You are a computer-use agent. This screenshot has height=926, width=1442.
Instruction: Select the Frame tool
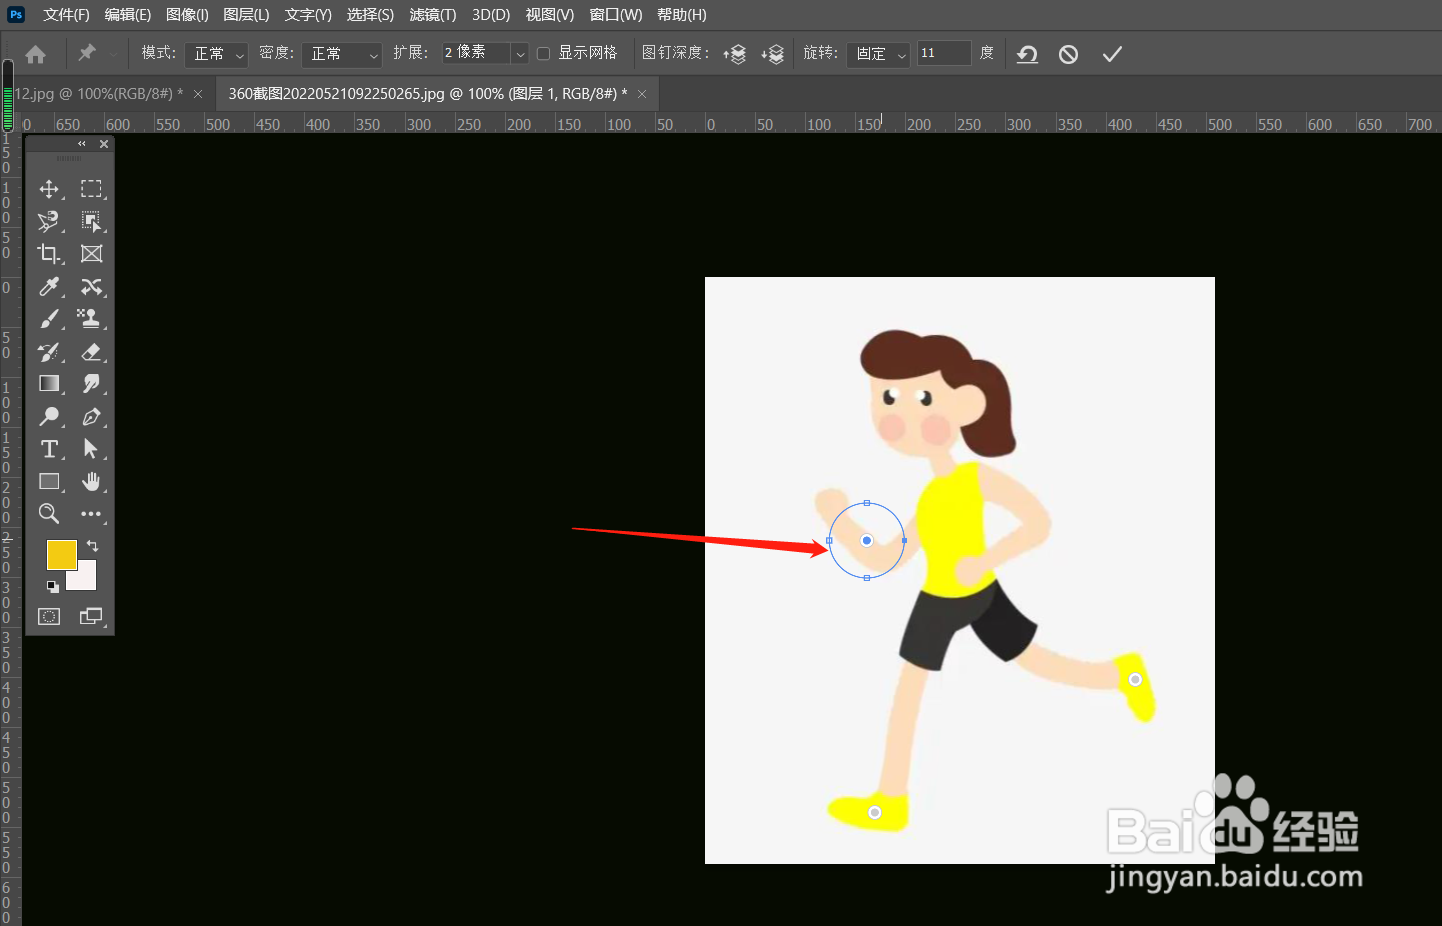coord(92,254)
